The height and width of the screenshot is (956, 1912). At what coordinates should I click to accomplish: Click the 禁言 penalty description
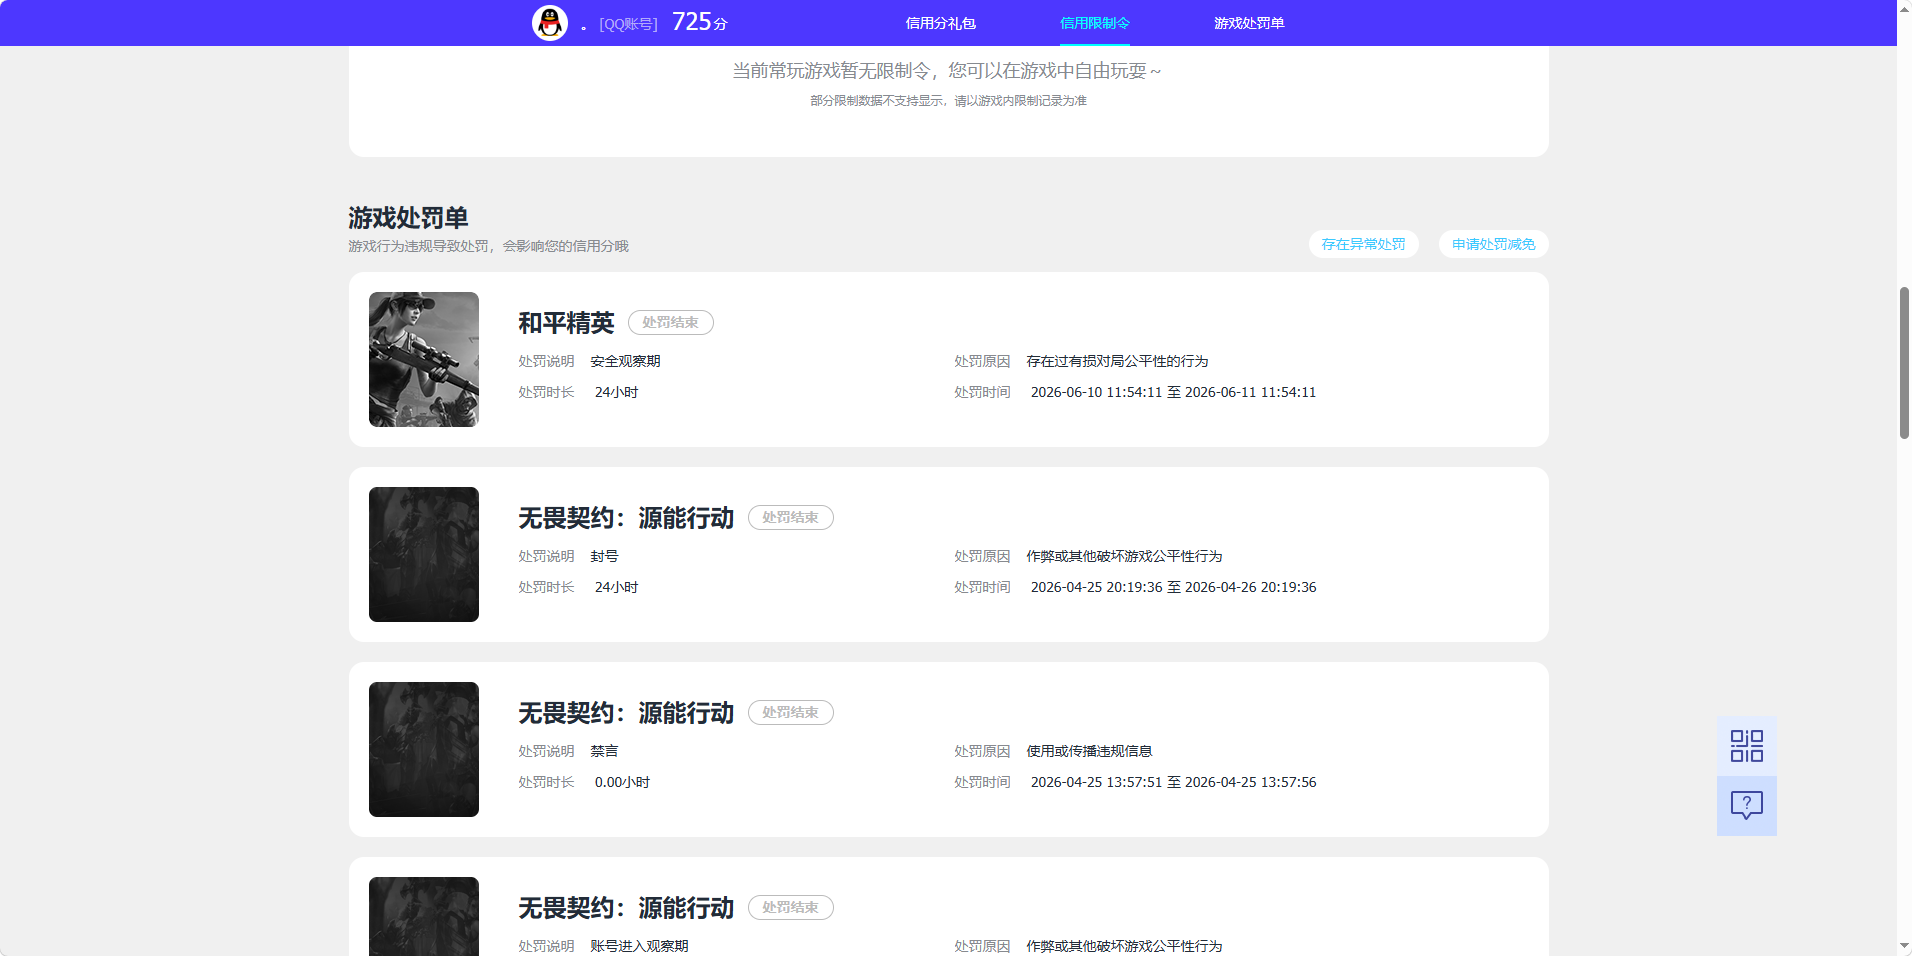[604, 751]
